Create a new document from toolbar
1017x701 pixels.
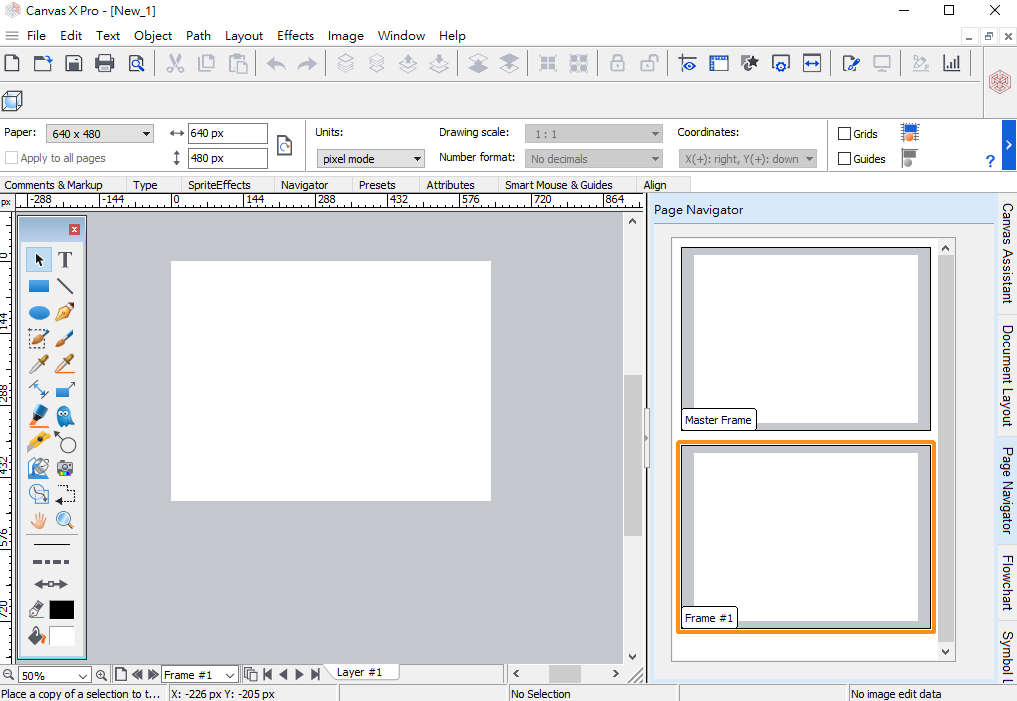tap(12, 63)
